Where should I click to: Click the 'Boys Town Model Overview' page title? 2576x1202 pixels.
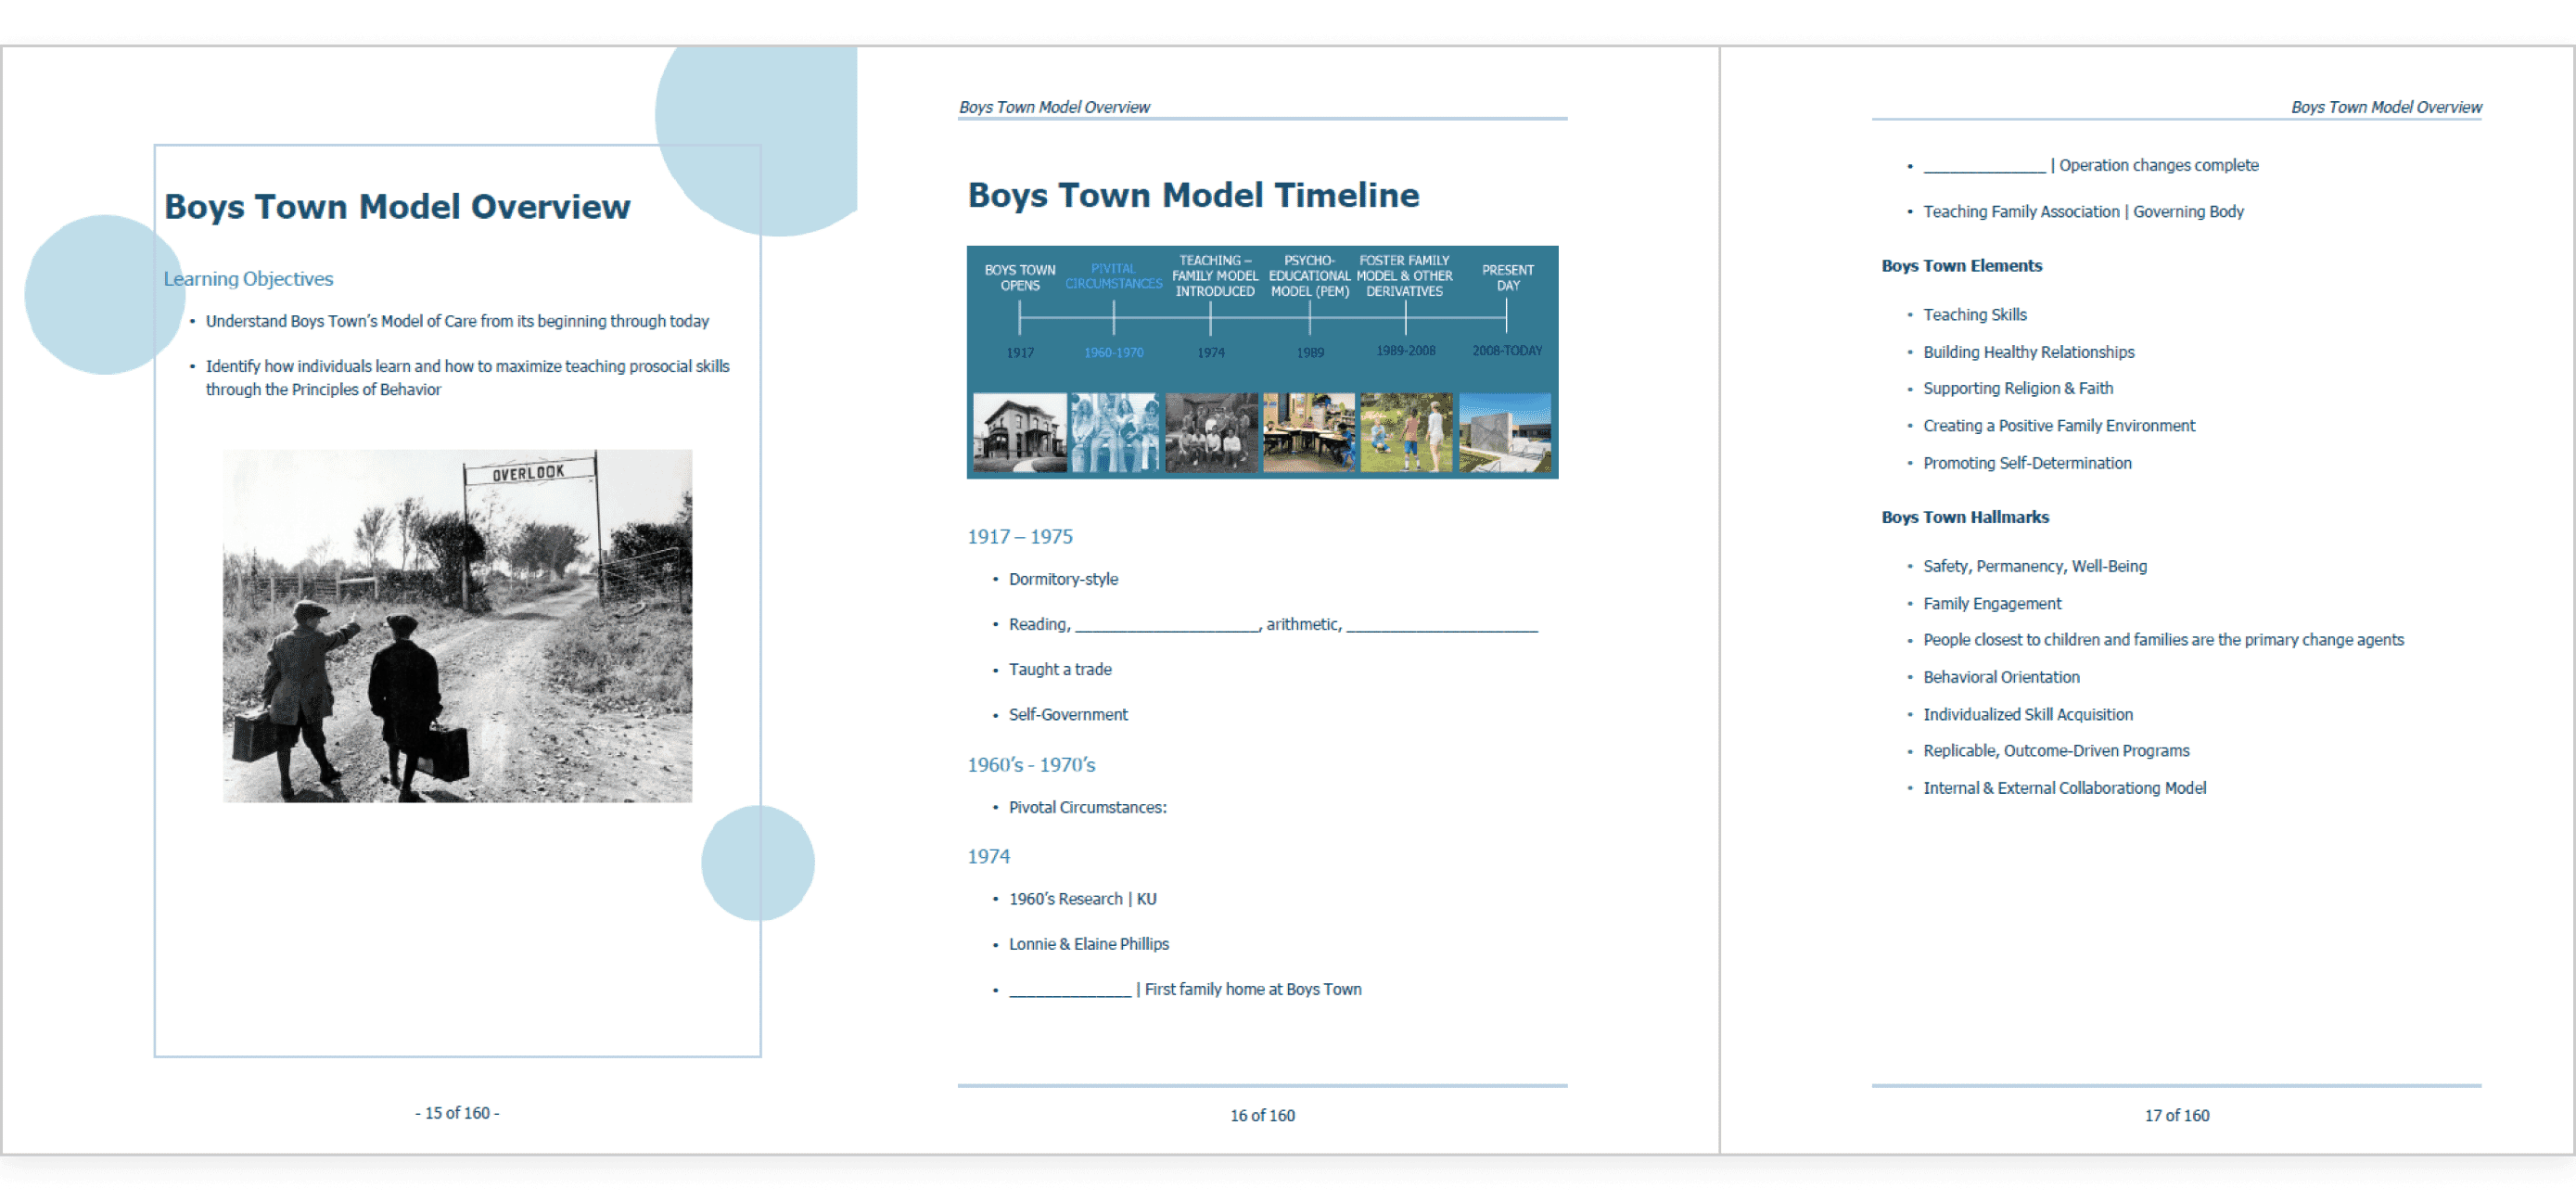pyautogui.click(x=397, y=206)
